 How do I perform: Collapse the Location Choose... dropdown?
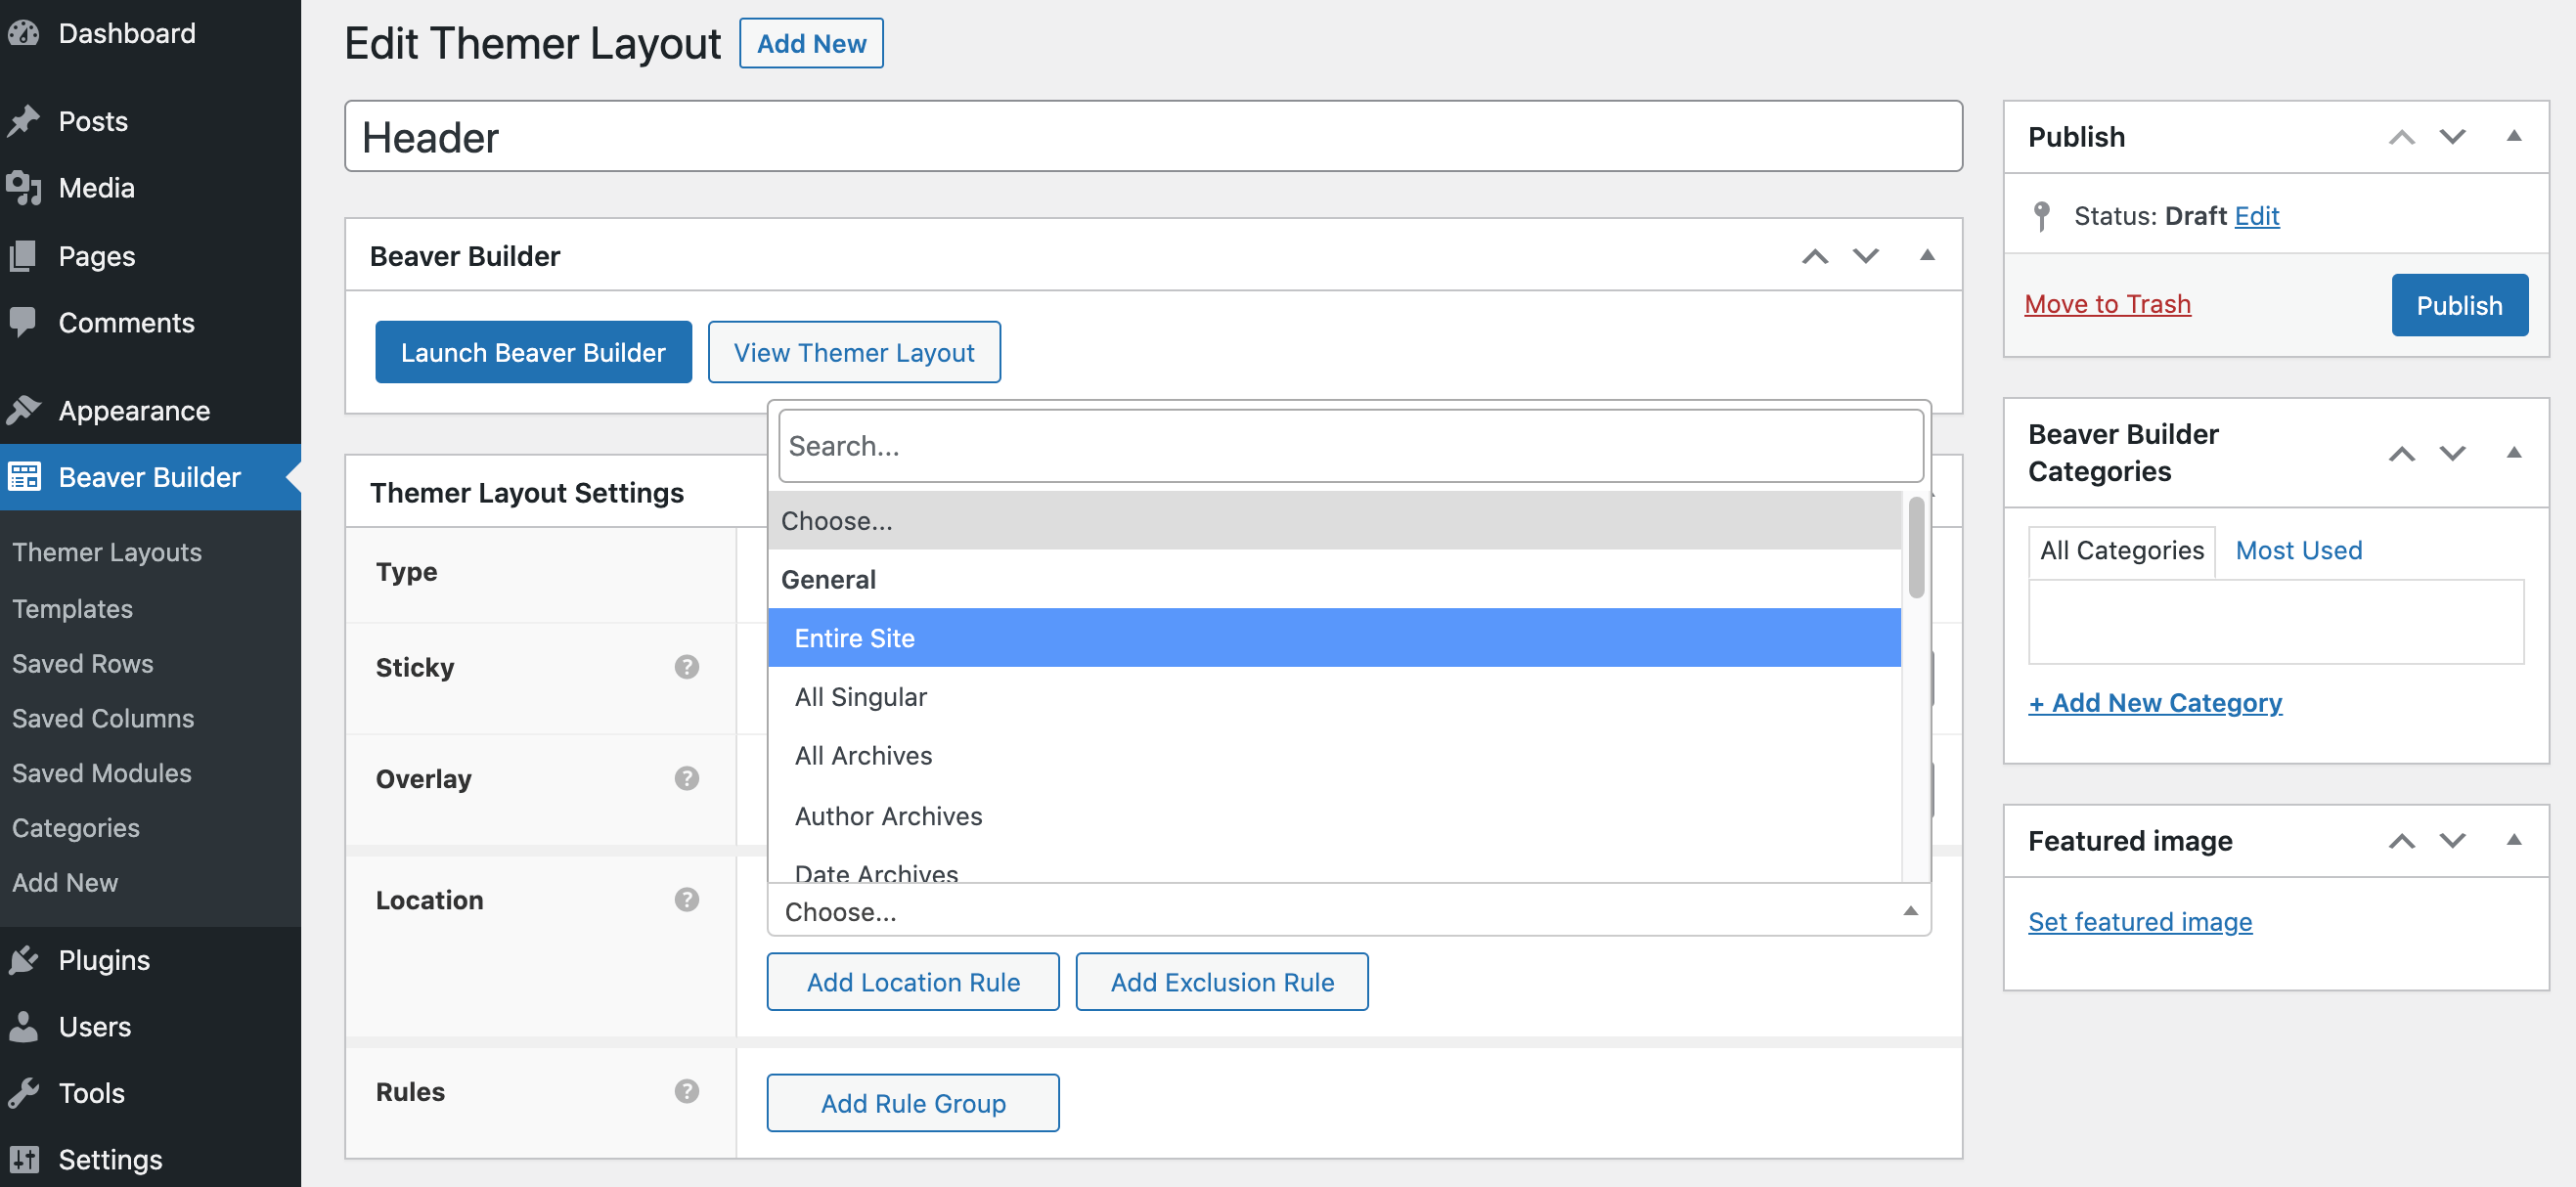(x=1909, y=911)
